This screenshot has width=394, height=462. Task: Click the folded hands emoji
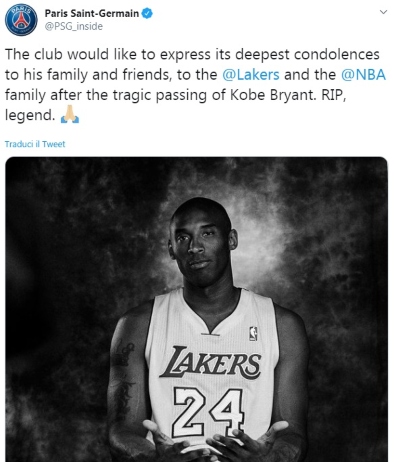tap(70, 115)
